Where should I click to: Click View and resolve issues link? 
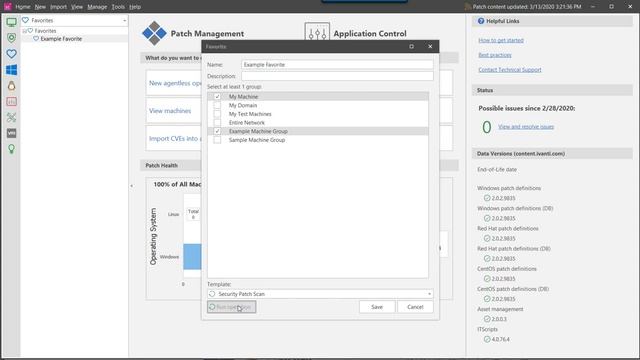(526, 127)
